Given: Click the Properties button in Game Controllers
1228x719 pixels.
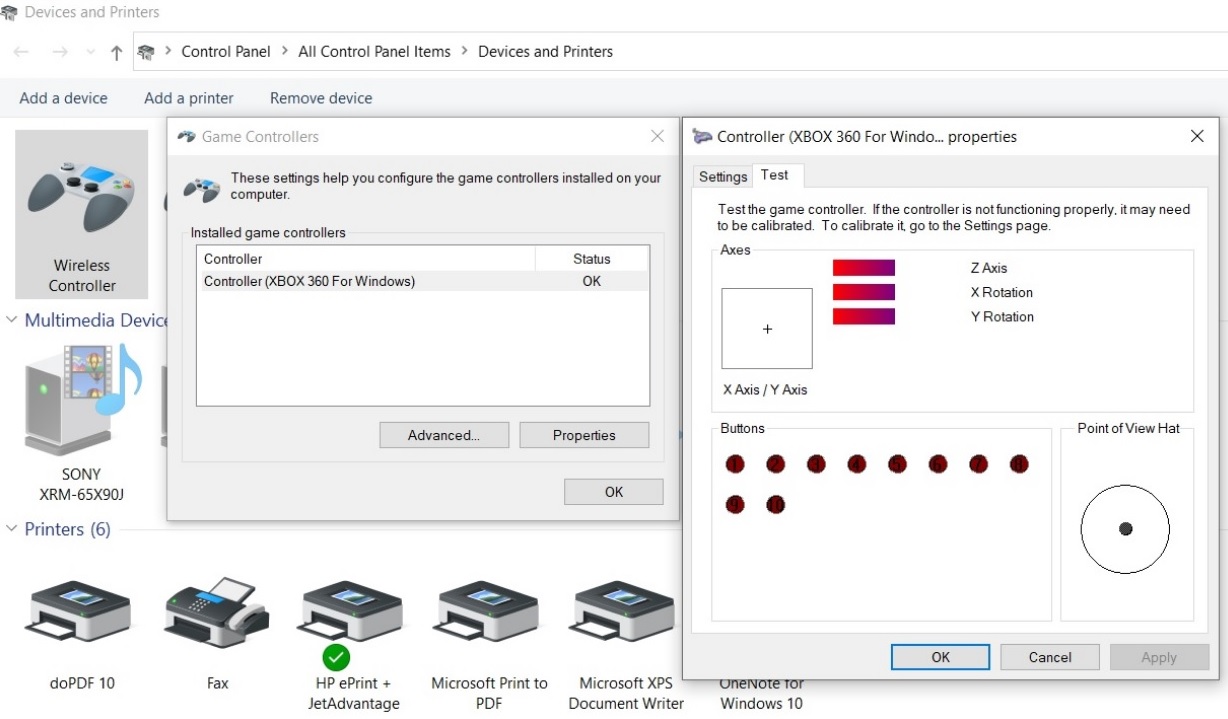Looking at the screenshot, I should (584, 435).
